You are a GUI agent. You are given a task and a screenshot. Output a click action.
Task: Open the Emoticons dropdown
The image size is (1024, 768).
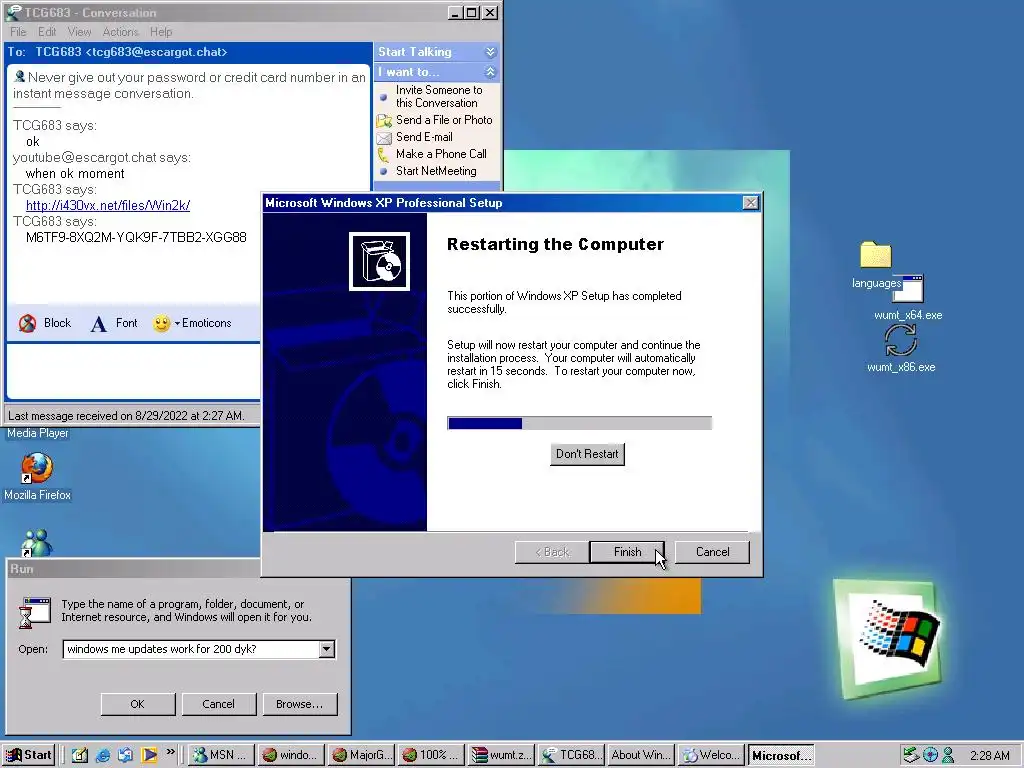tap(192, 323)
